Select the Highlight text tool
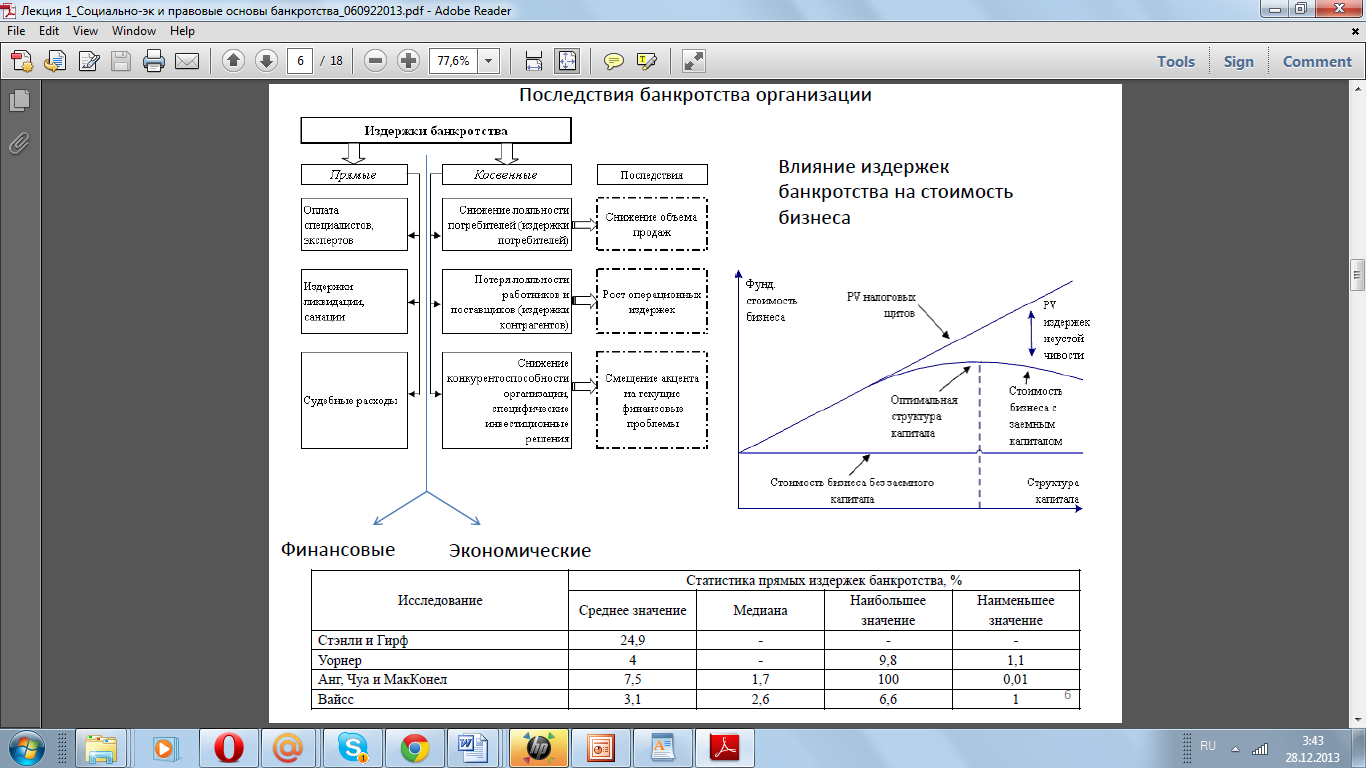 (x=646, y=61)
